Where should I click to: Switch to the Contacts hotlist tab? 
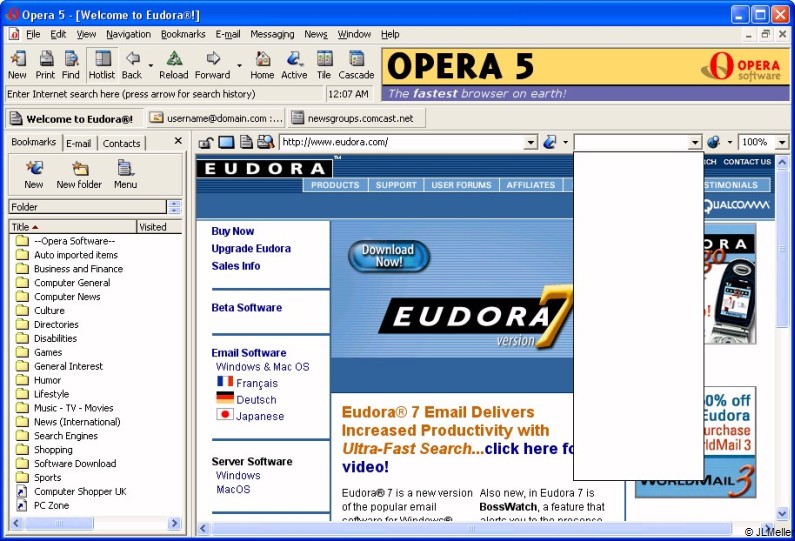click(122, 143)
